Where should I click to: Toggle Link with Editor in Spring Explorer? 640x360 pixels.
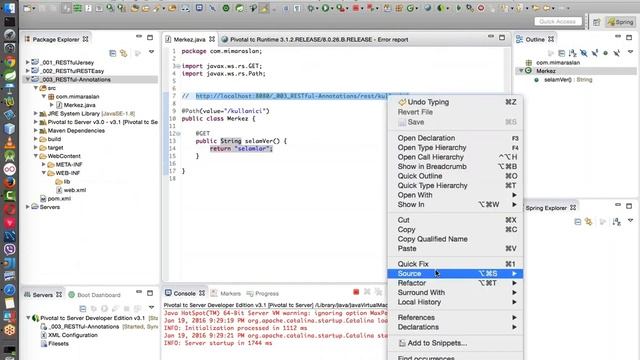pos(589,222)
